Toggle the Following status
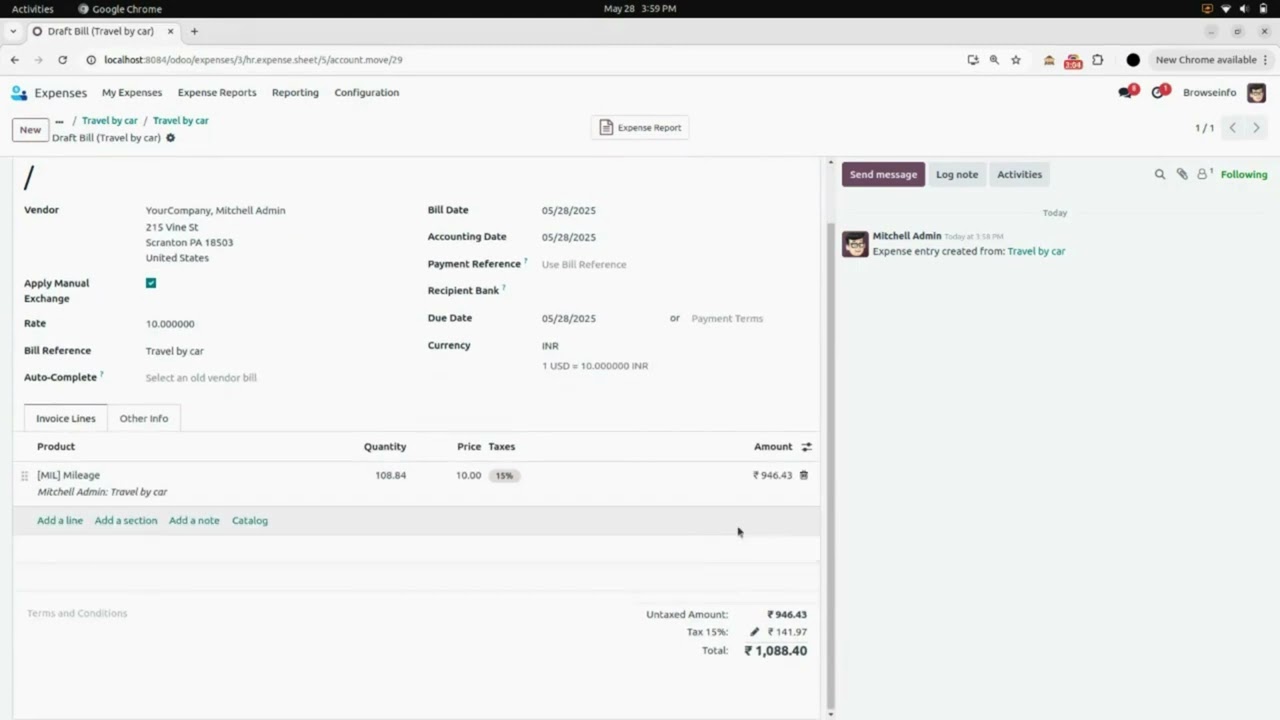 coord(1244,174)
